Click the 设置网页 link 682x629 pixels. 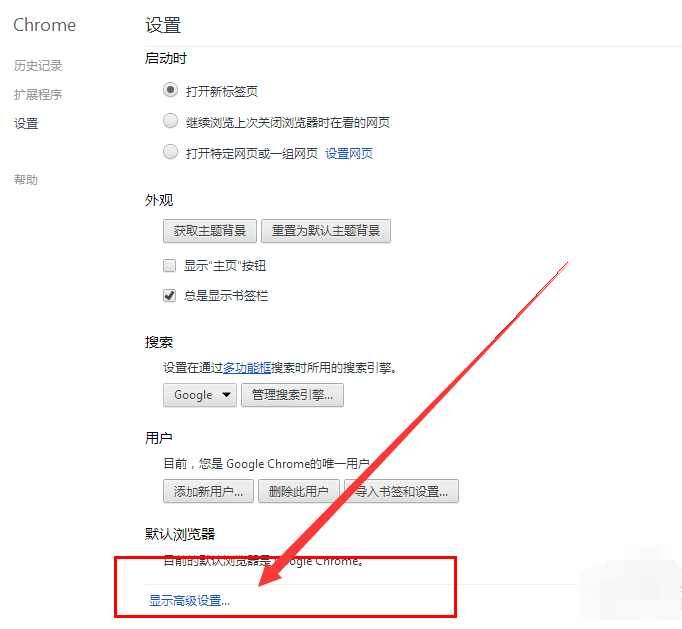click(x=349, y=154)
